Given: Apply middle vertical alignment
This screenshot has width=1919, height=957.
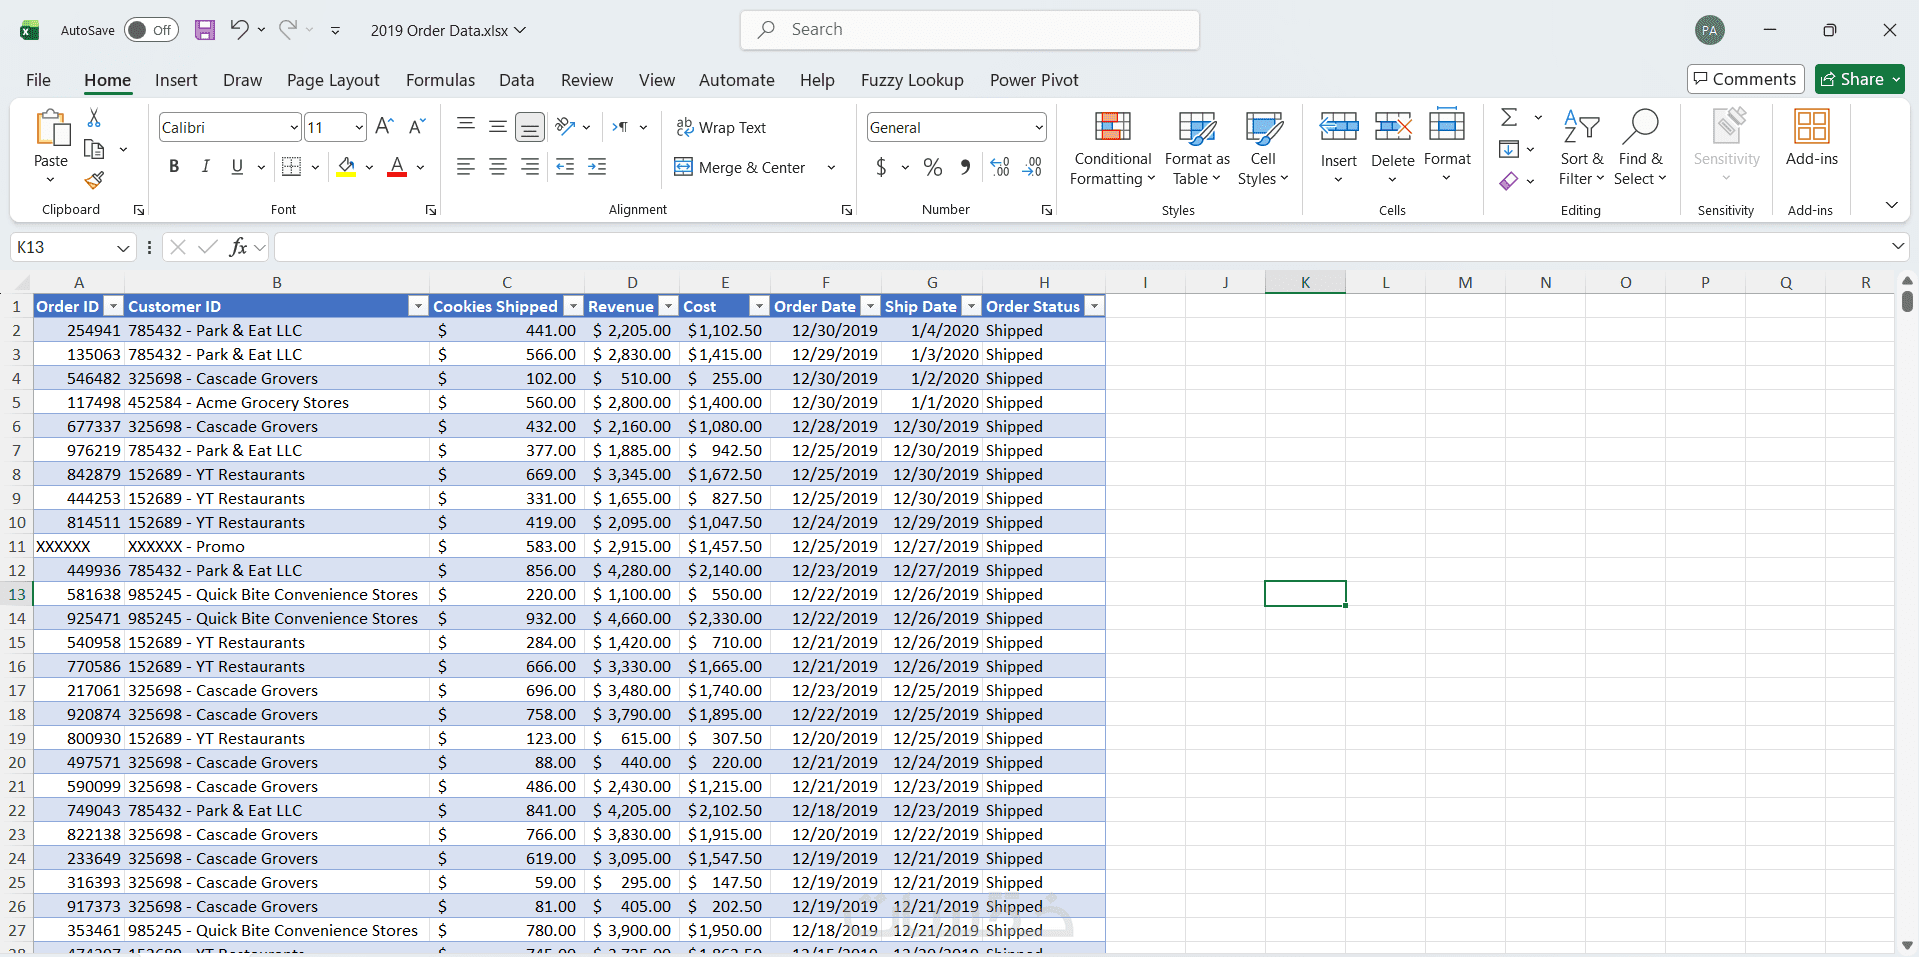Looking at the screenshot, I should (x=498, y=126).
